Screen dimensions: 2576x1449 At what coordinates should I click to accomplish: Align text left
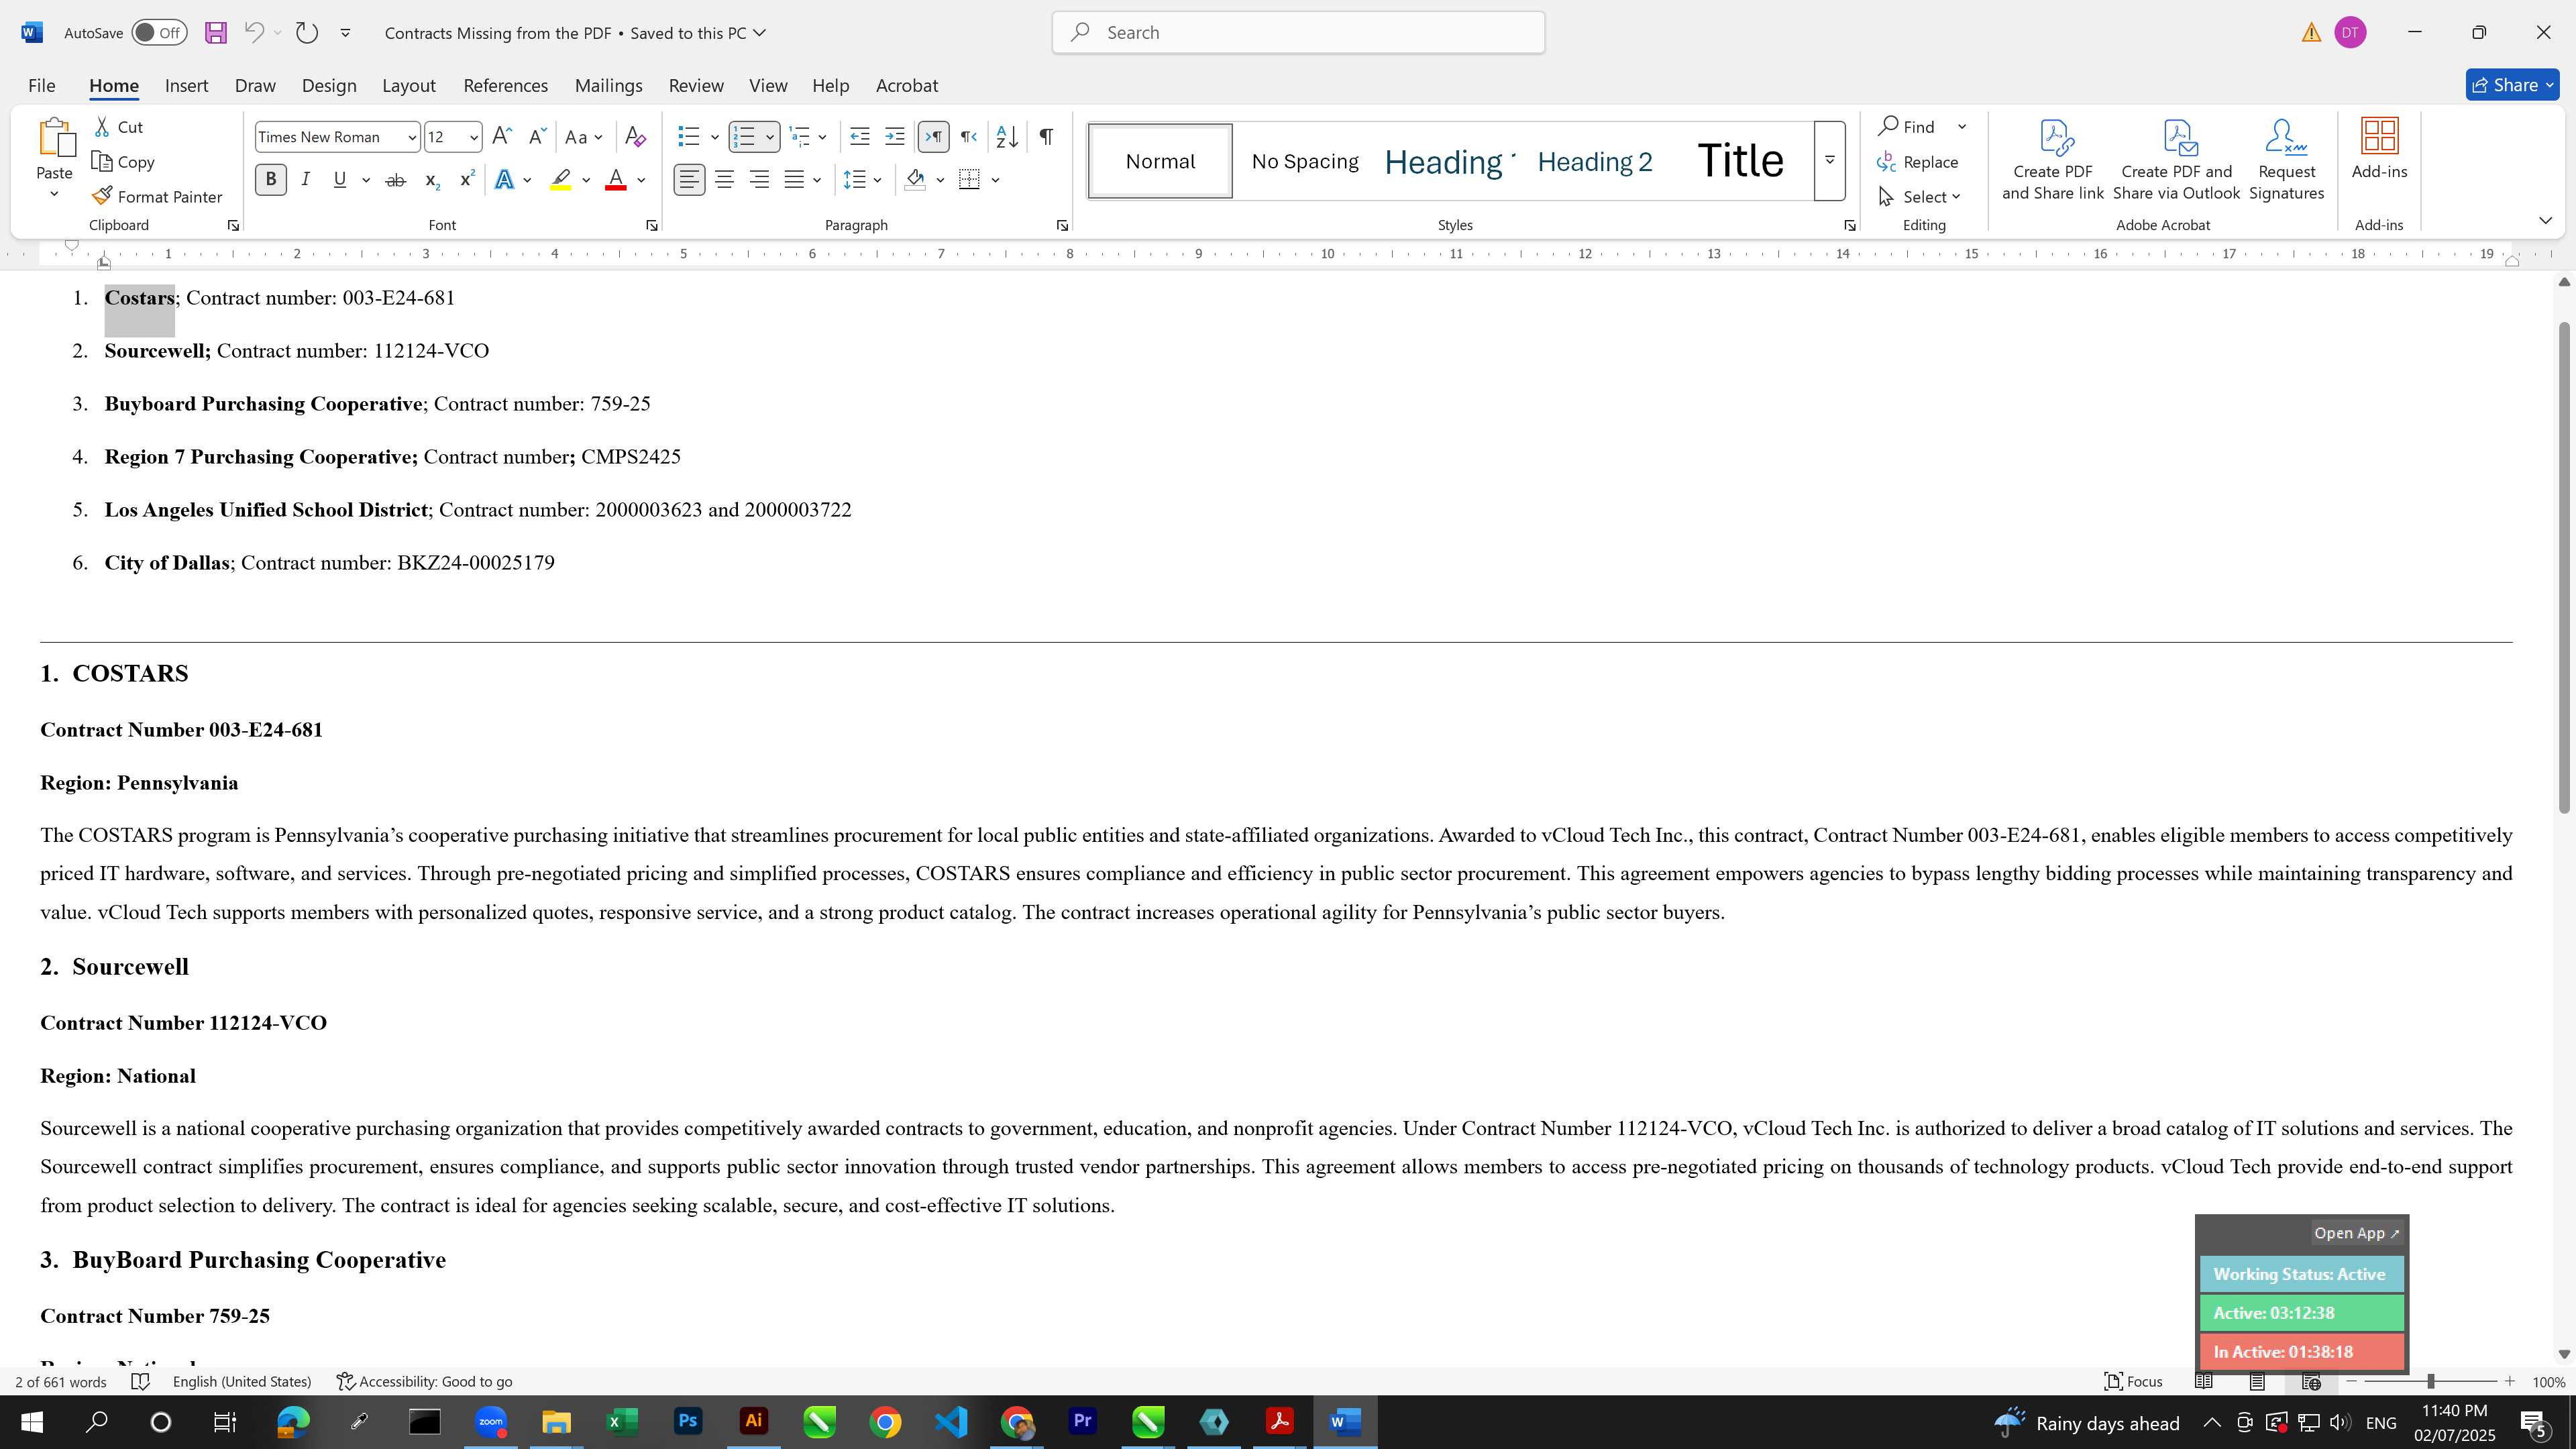[689, 180]
